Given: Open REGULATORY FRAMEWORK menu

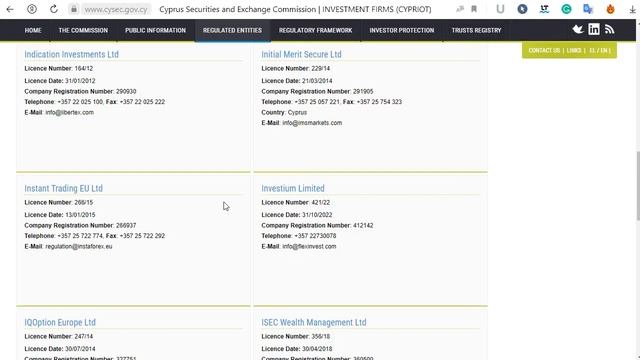Looking at the screenshot, I should pos(316,30).
